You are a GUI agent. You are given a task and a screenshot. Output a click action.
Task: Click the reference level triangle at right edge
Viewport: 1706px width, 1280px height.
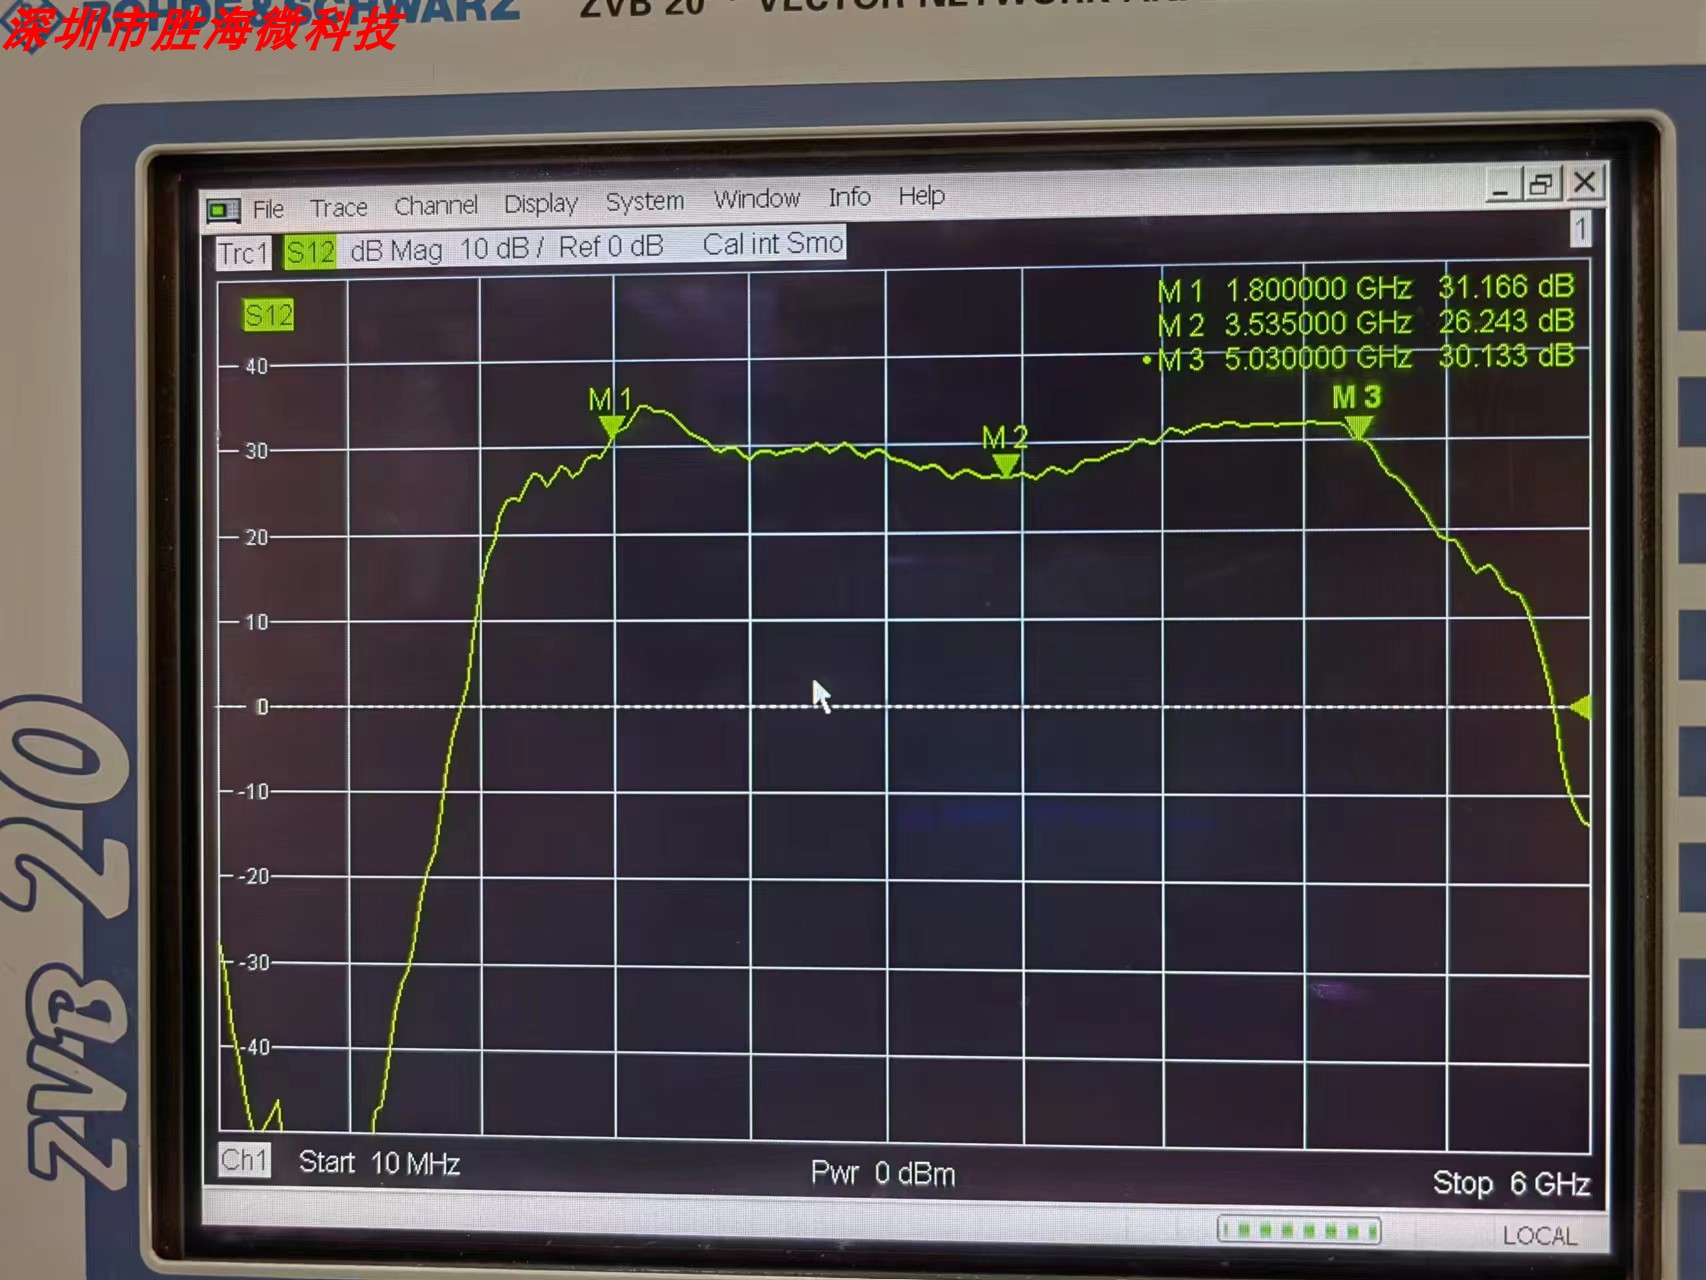point(1581,708)
